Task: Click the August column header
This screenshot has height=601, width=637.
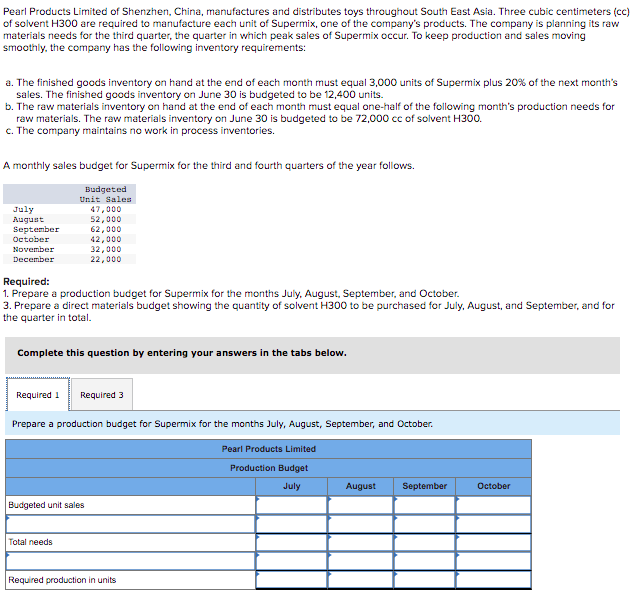Action: tap(360, 486)
